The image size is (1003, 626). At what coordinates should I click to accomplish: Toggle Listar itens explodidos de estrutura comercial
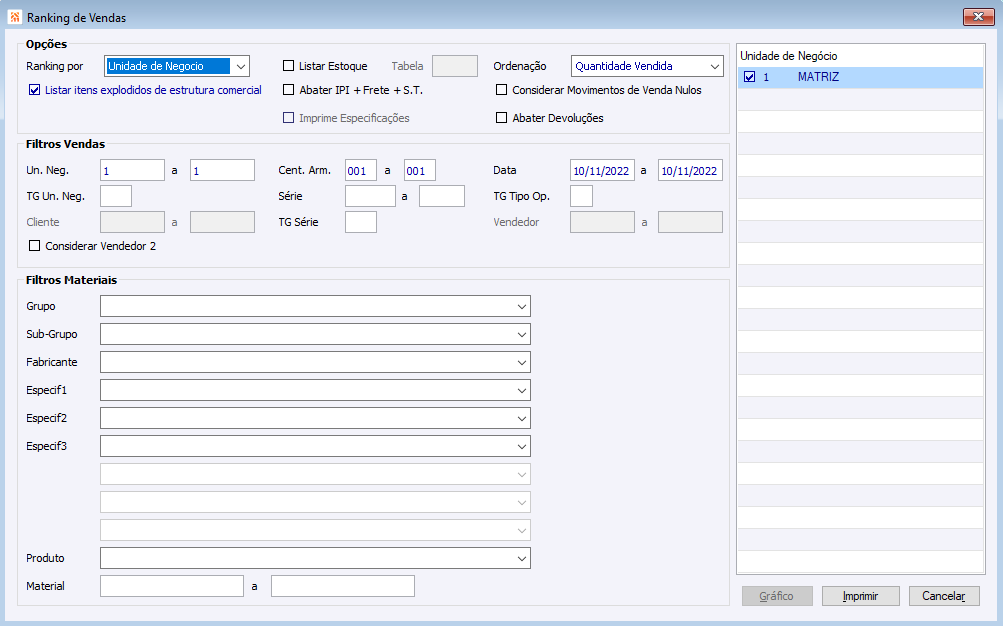click(x=35, y=90)
